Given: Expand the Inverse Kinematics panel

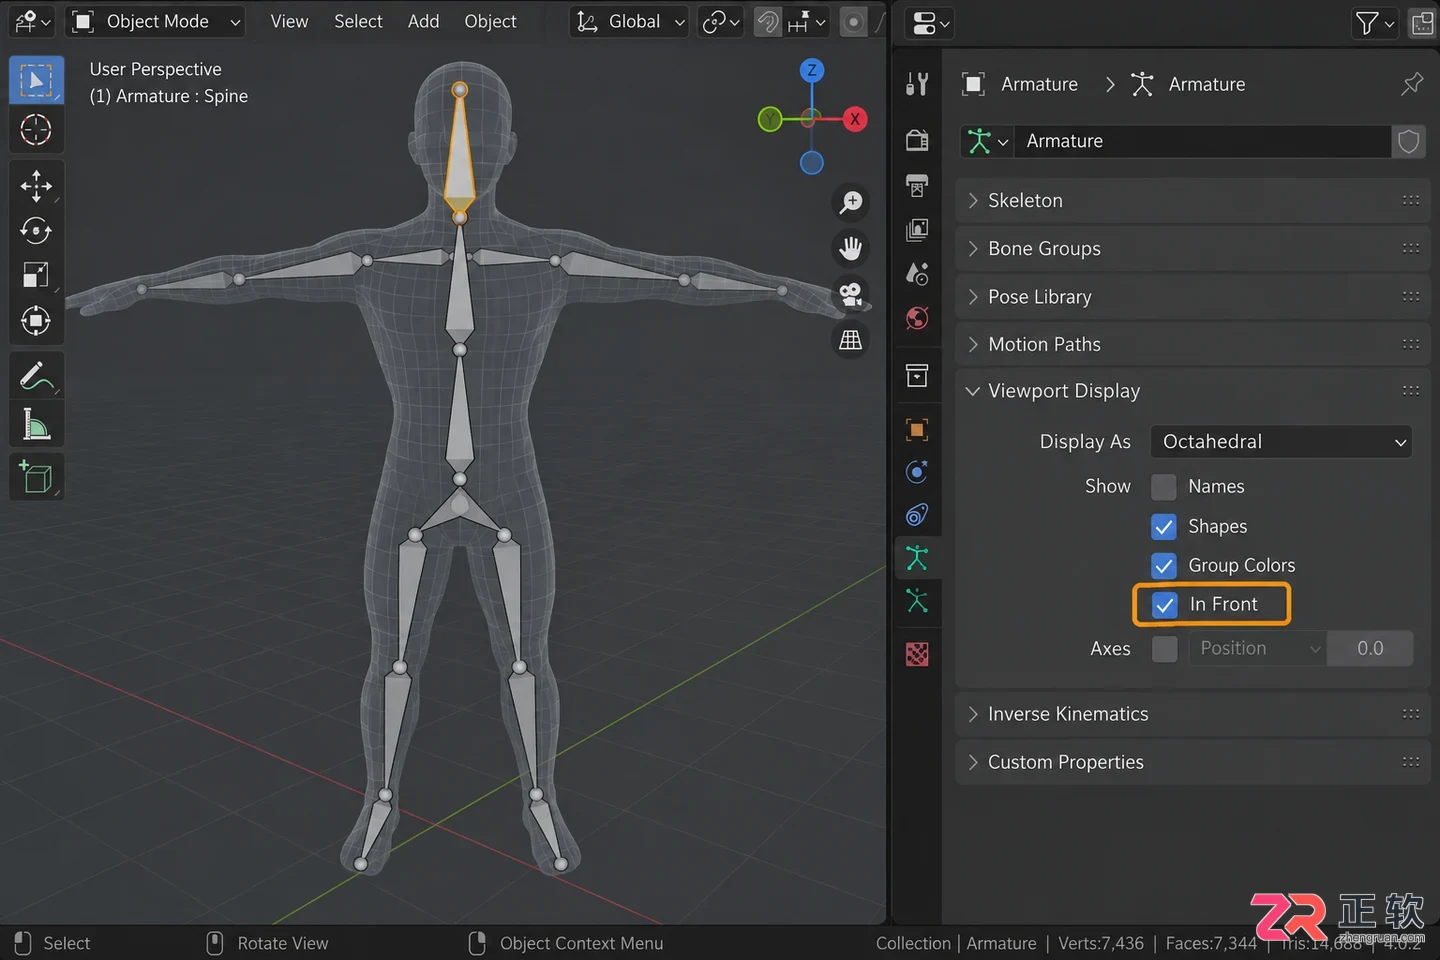Looking at the screenshot, I should point(1192,714).
